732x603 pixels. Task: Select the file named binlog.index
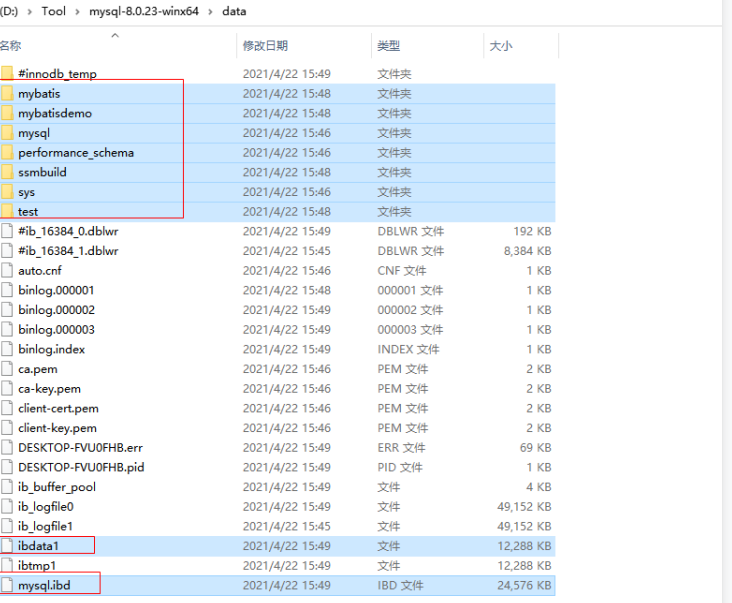[51, 349]
